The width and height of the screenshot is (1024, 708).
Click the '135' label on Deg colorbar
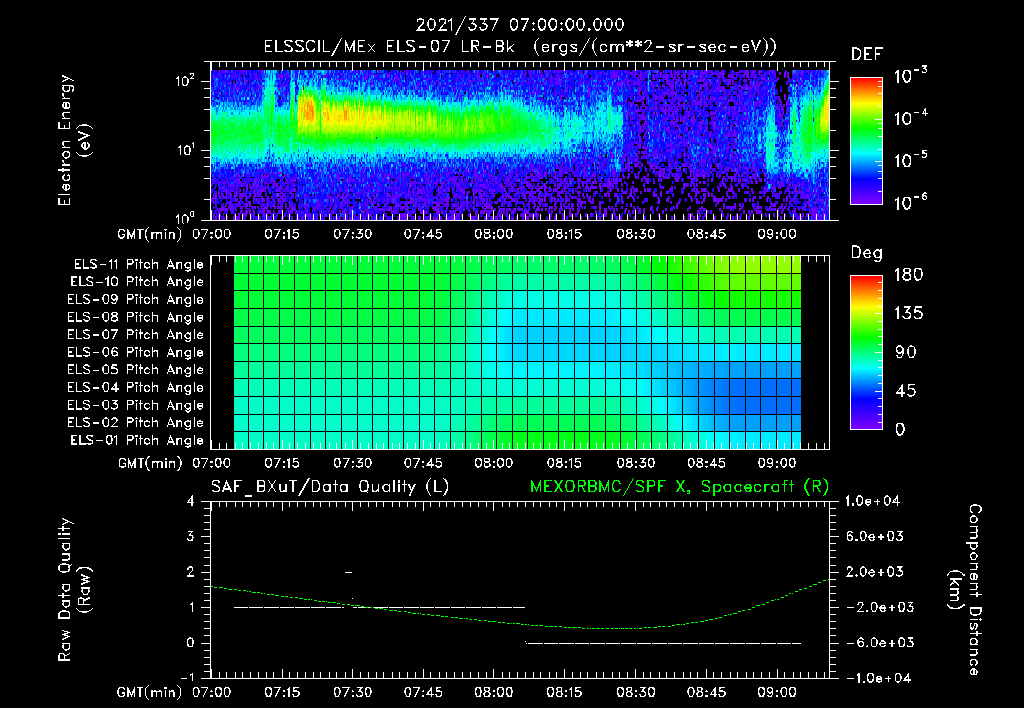[x=908, y=314]
